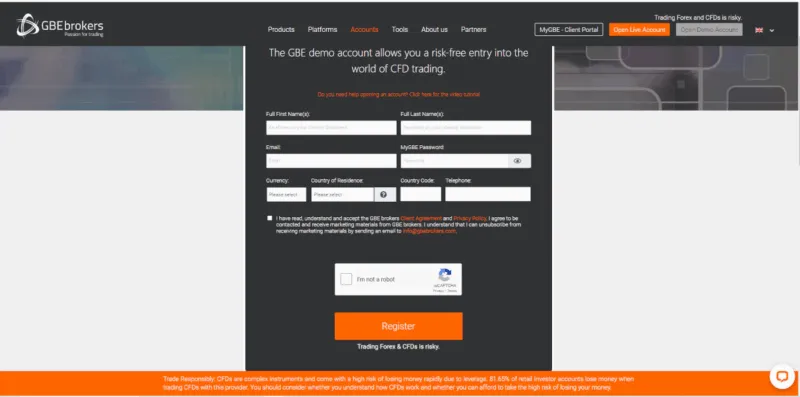Open the Products menu
This screenshot has width=800, height=397.
(x=281, y=30)
